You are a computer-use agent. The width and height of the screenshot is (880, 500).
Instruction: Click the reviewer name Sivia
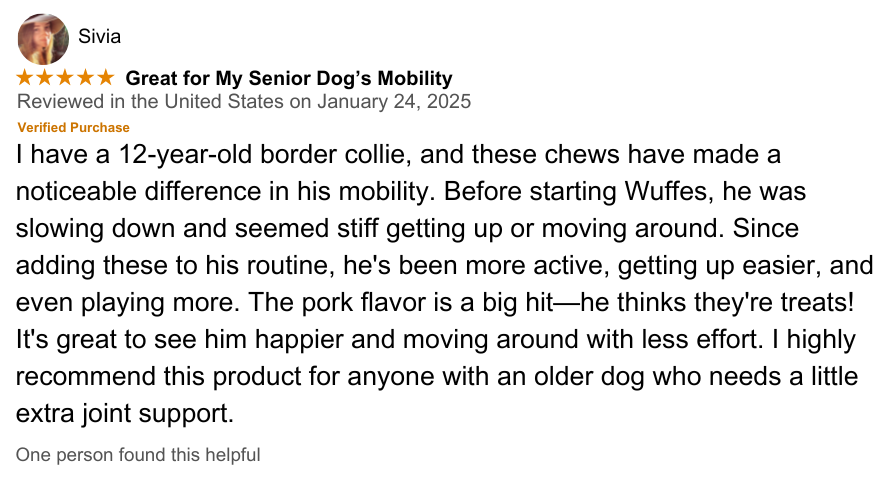click(99, 36)
